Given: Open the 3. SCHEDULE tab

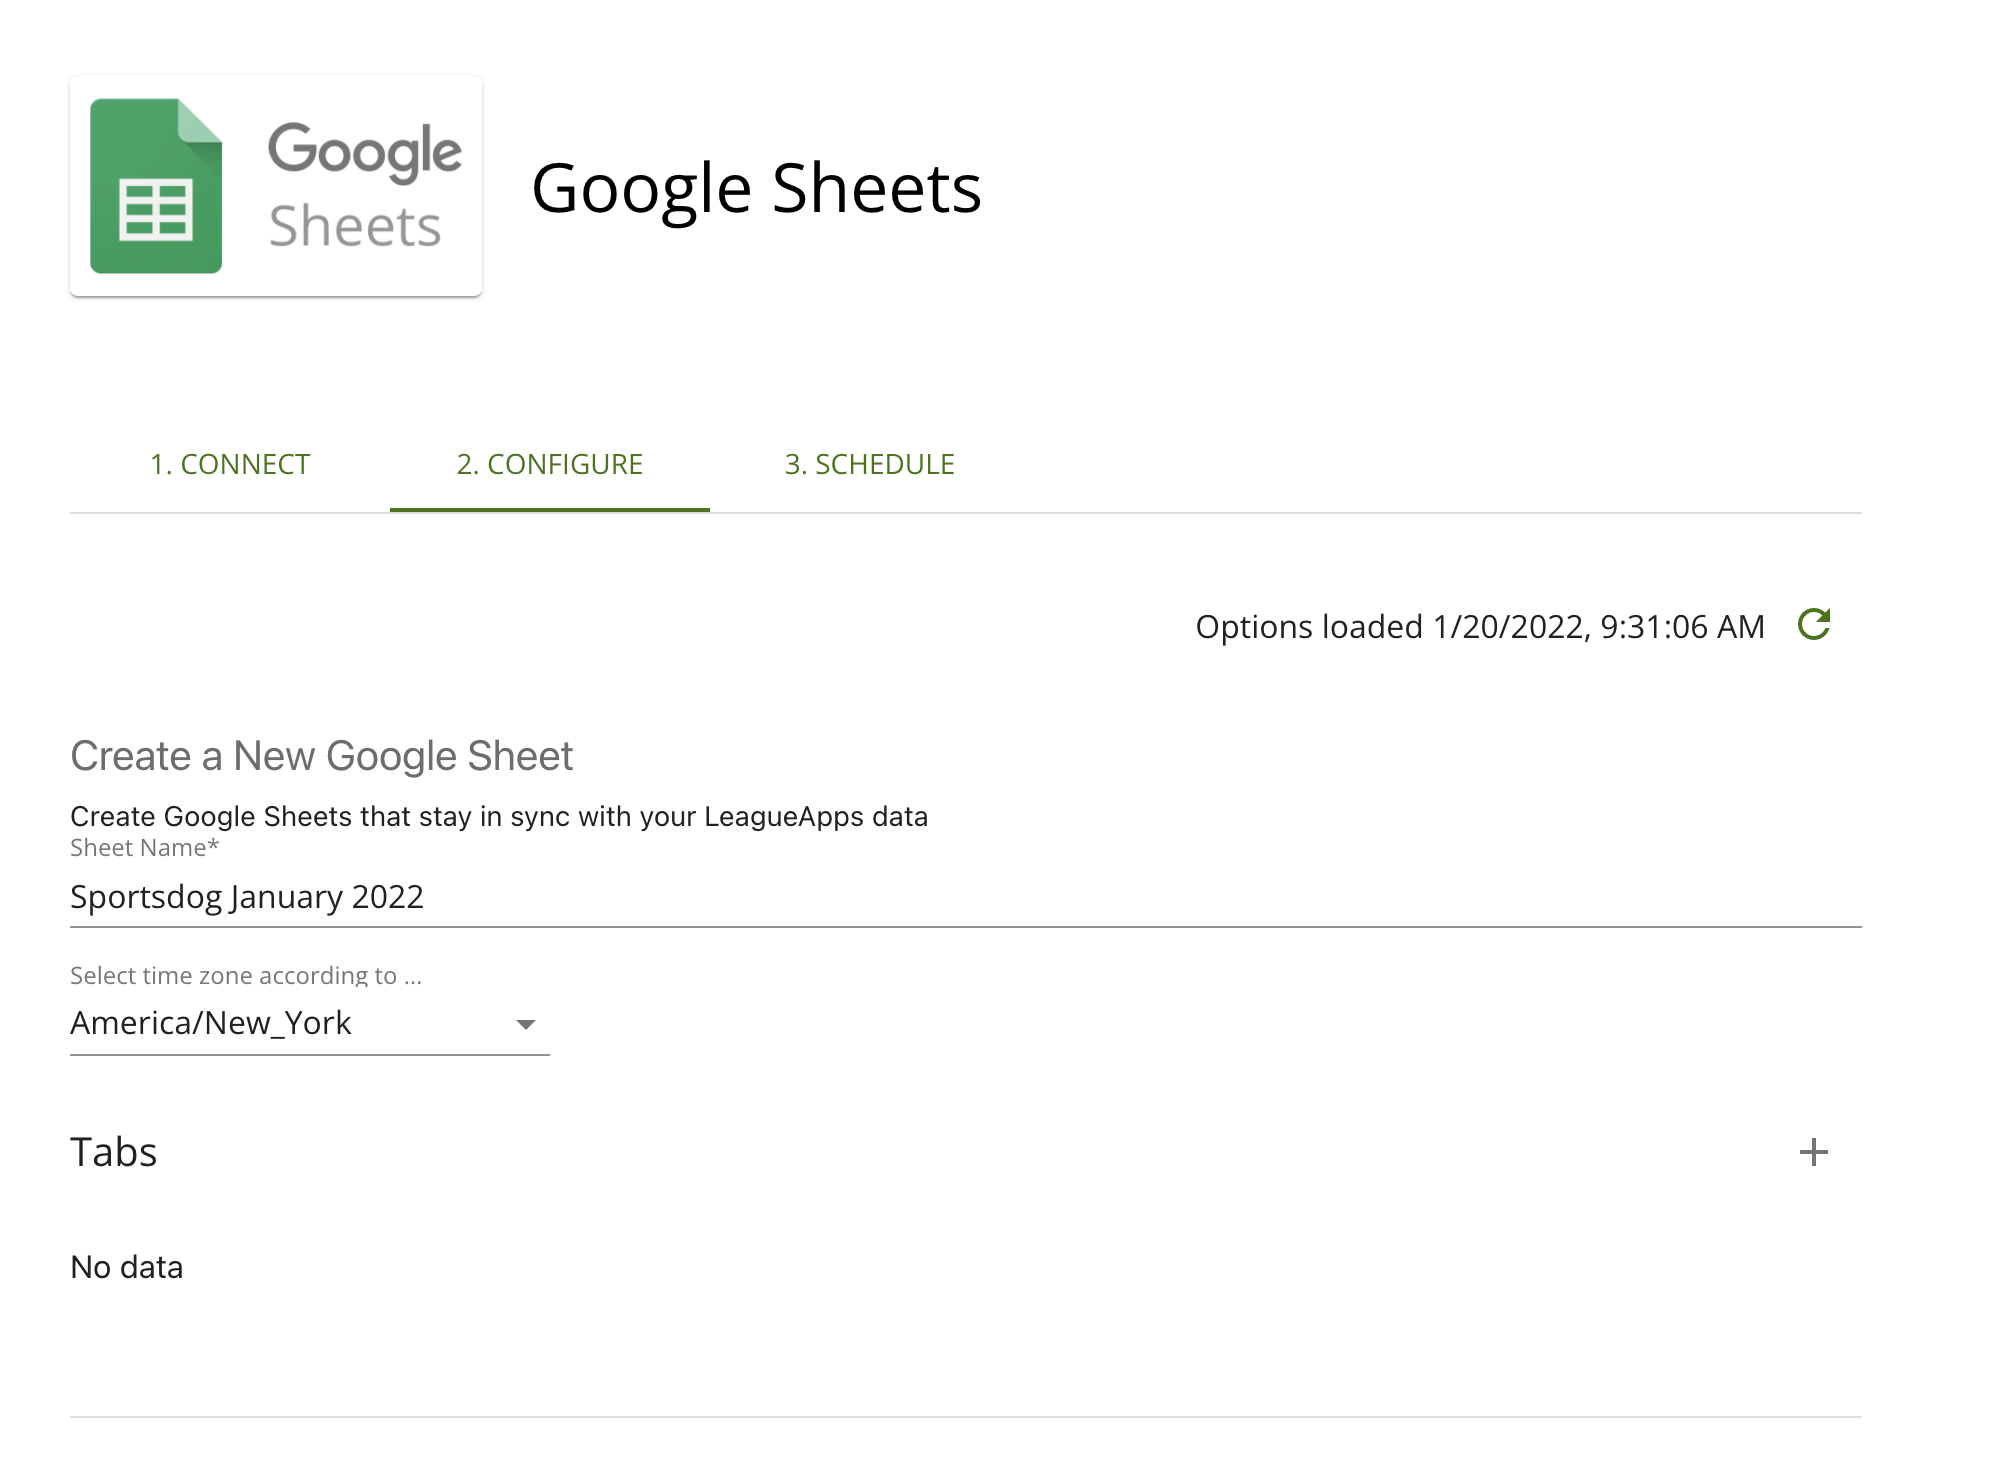Looking at the screenshot, I should pyautogui.click(x=870, y=464).
